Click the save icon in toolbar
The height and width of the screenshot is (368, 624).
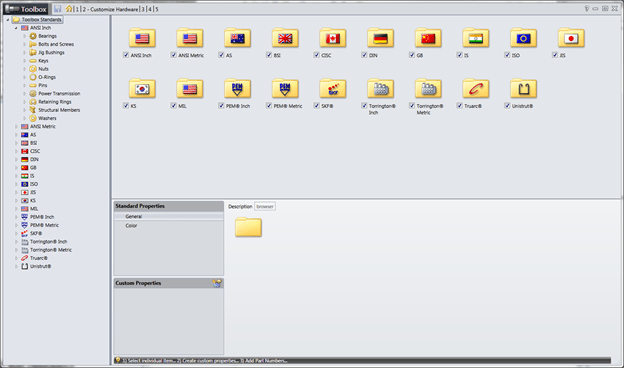58,9
